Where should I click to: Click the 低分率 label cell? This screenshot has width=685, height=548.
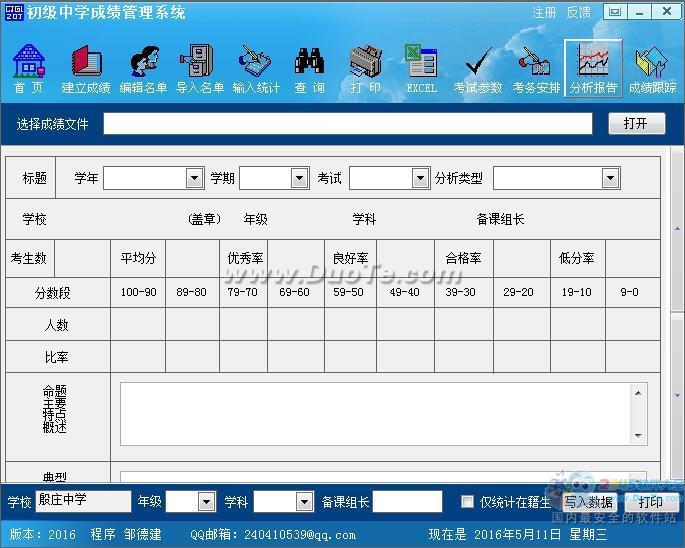click(577, 258)
